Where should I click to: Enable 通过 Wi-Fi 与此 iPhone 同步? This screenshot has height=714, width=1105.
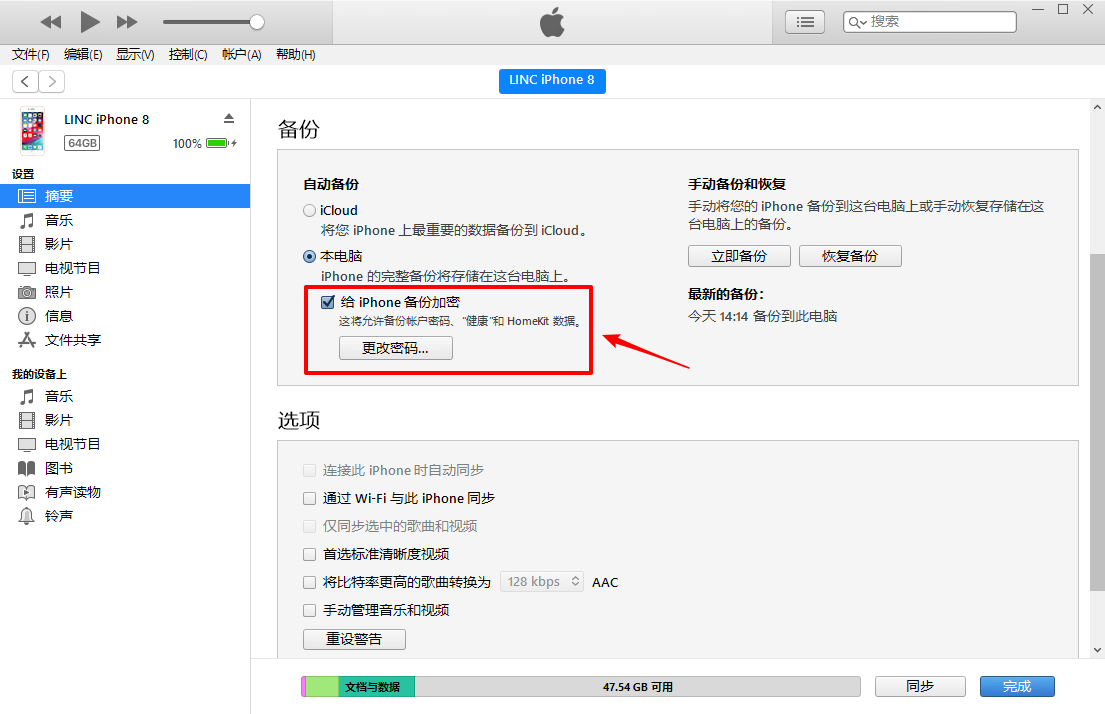pos(309,498)
